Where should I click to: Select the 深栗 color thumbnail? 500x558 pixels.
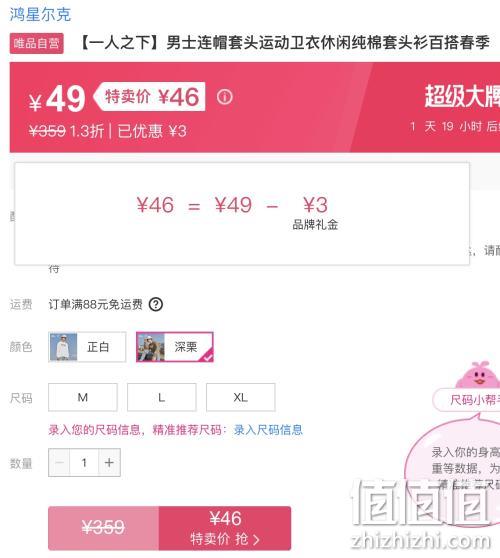coord(151,347)
